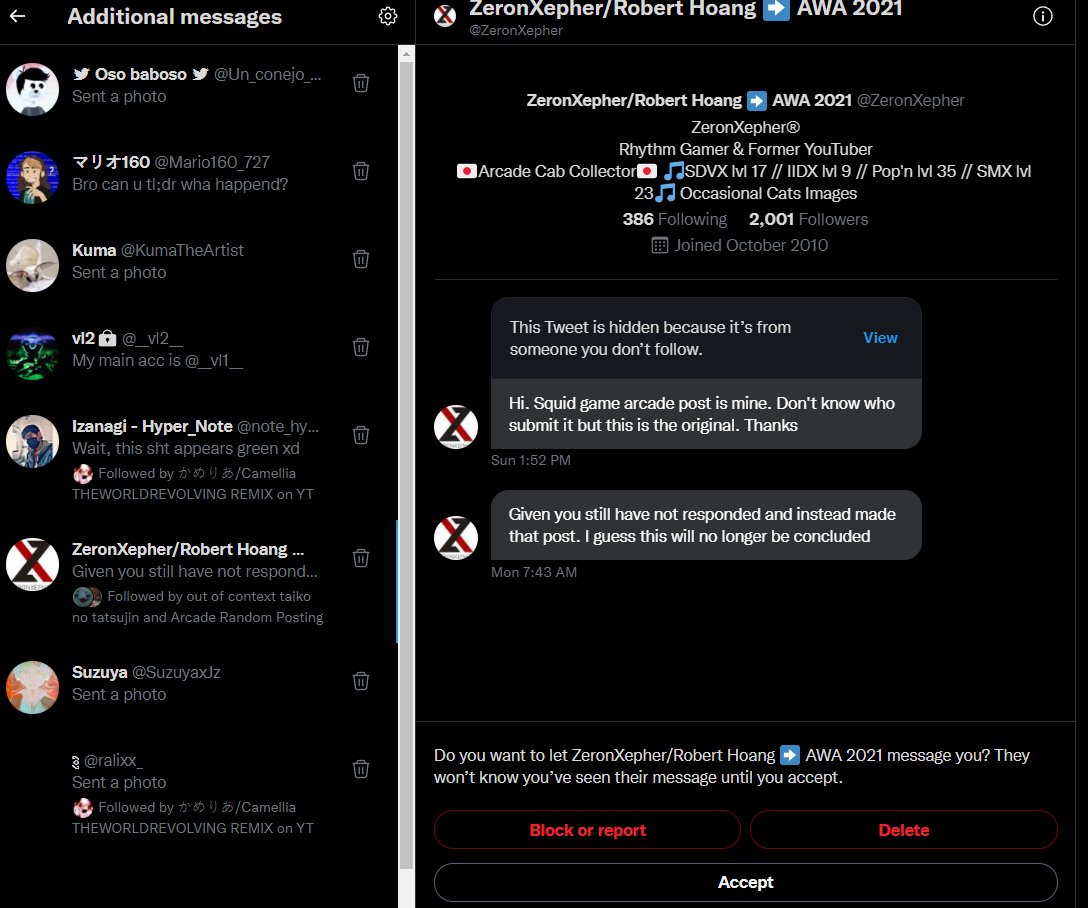Click 'Followed by out of context taiko' text
This screenshot has width=1088, height=908.
pyautogui.click(x=198, y=607)
